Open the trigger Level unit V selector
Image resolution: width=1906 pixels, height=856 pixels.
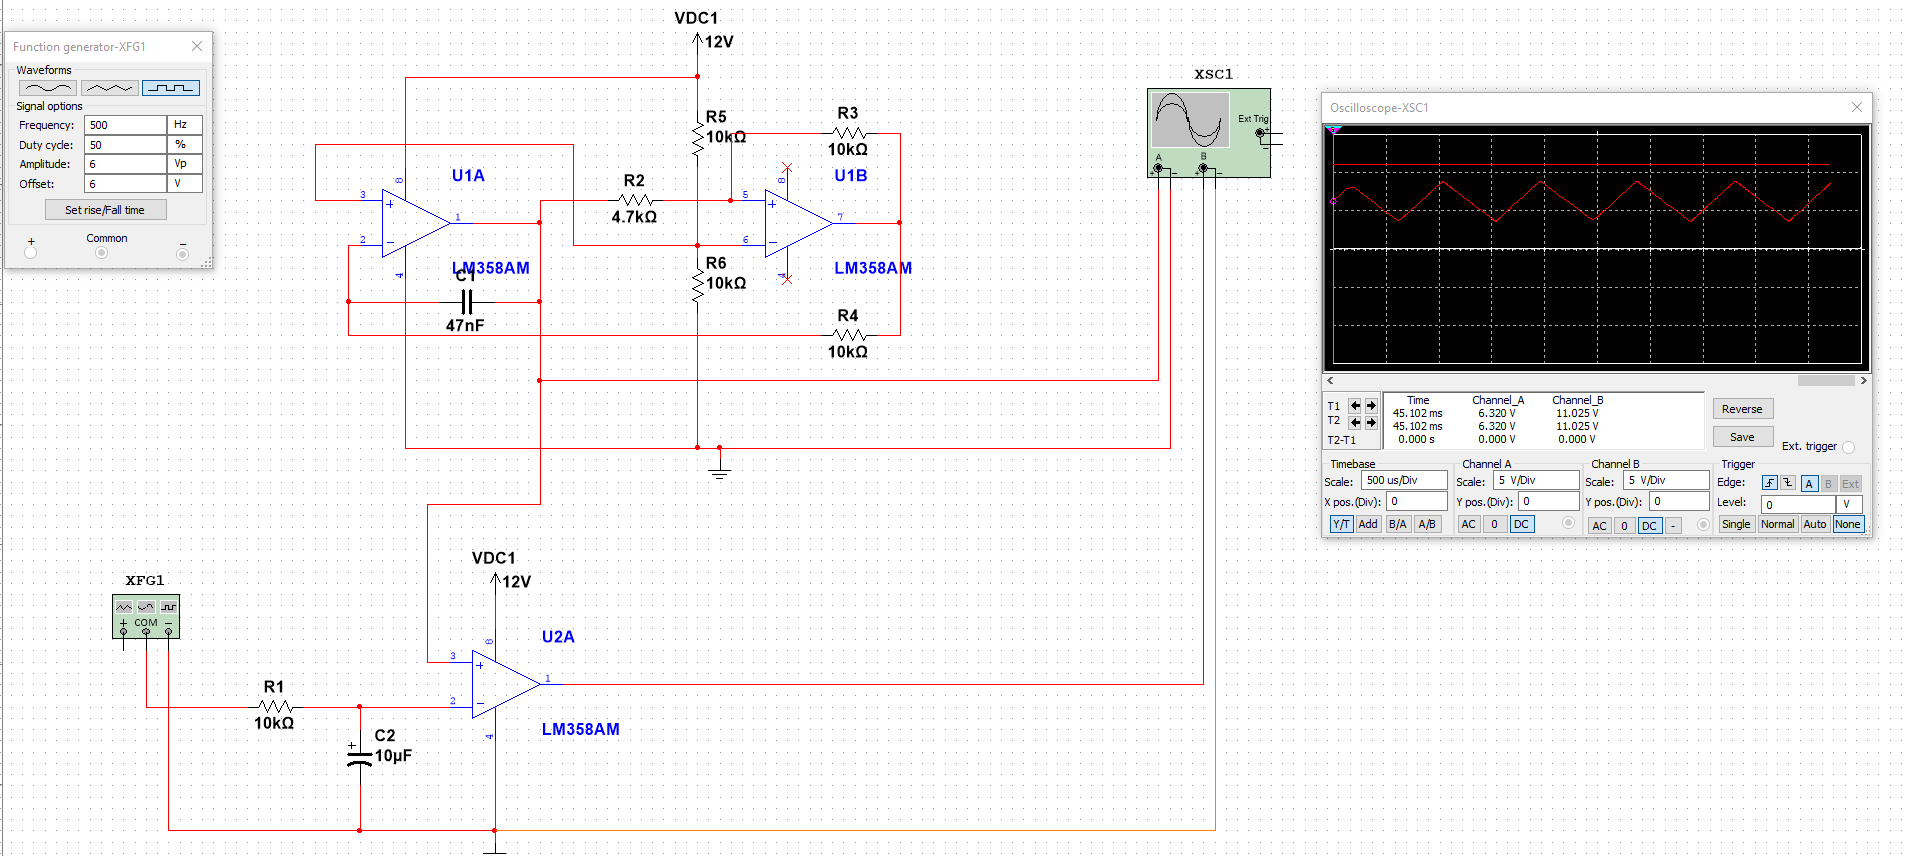coord(1848,504)
